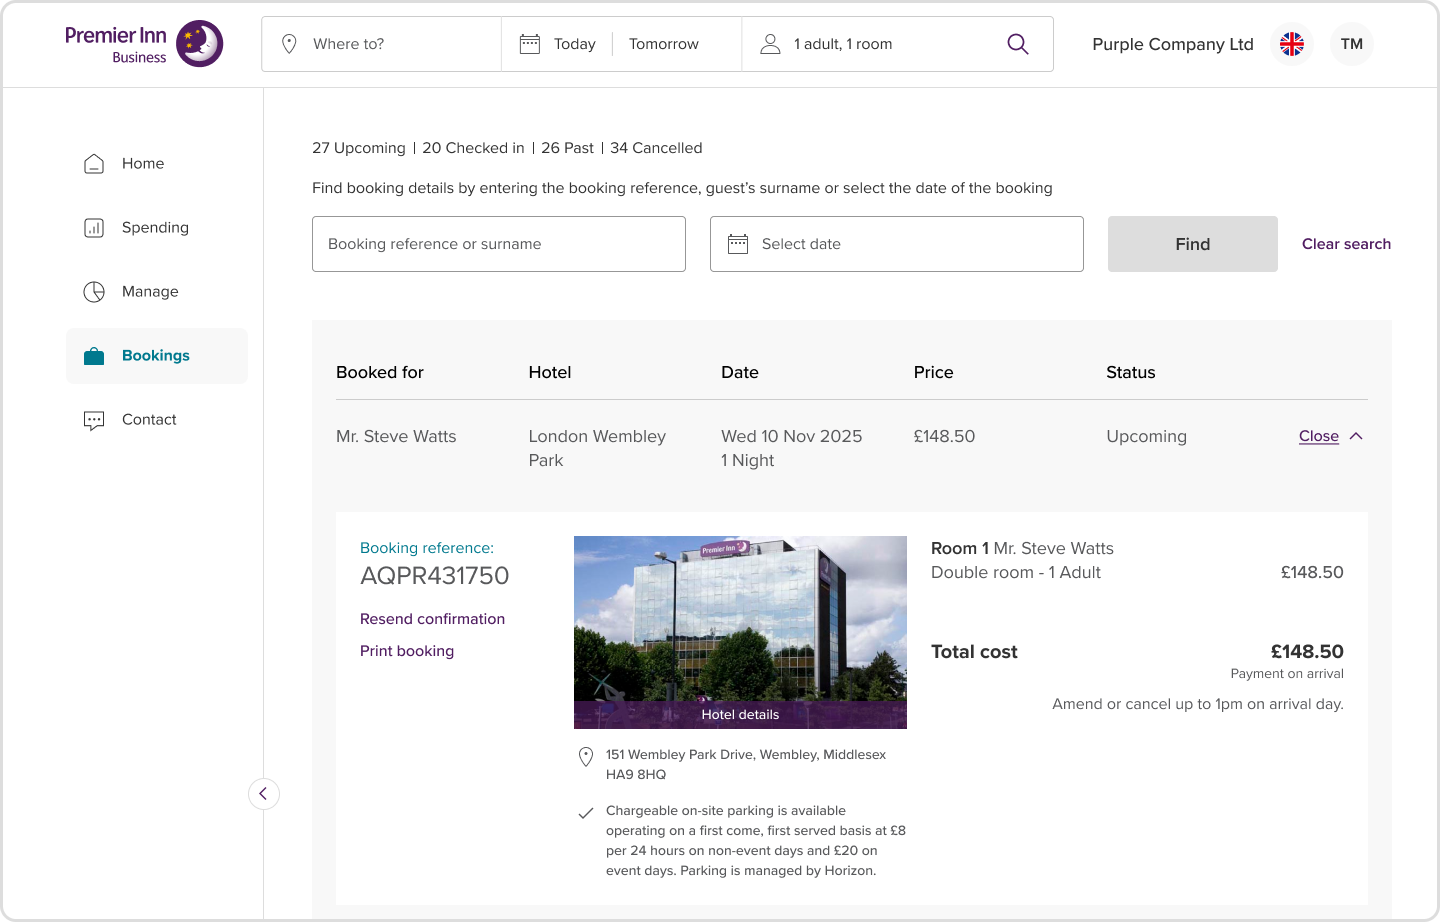Collapse the sidebar with the left arrow button
The width and height of the screenshot is (1440, 922).
(x=264, y=794)
